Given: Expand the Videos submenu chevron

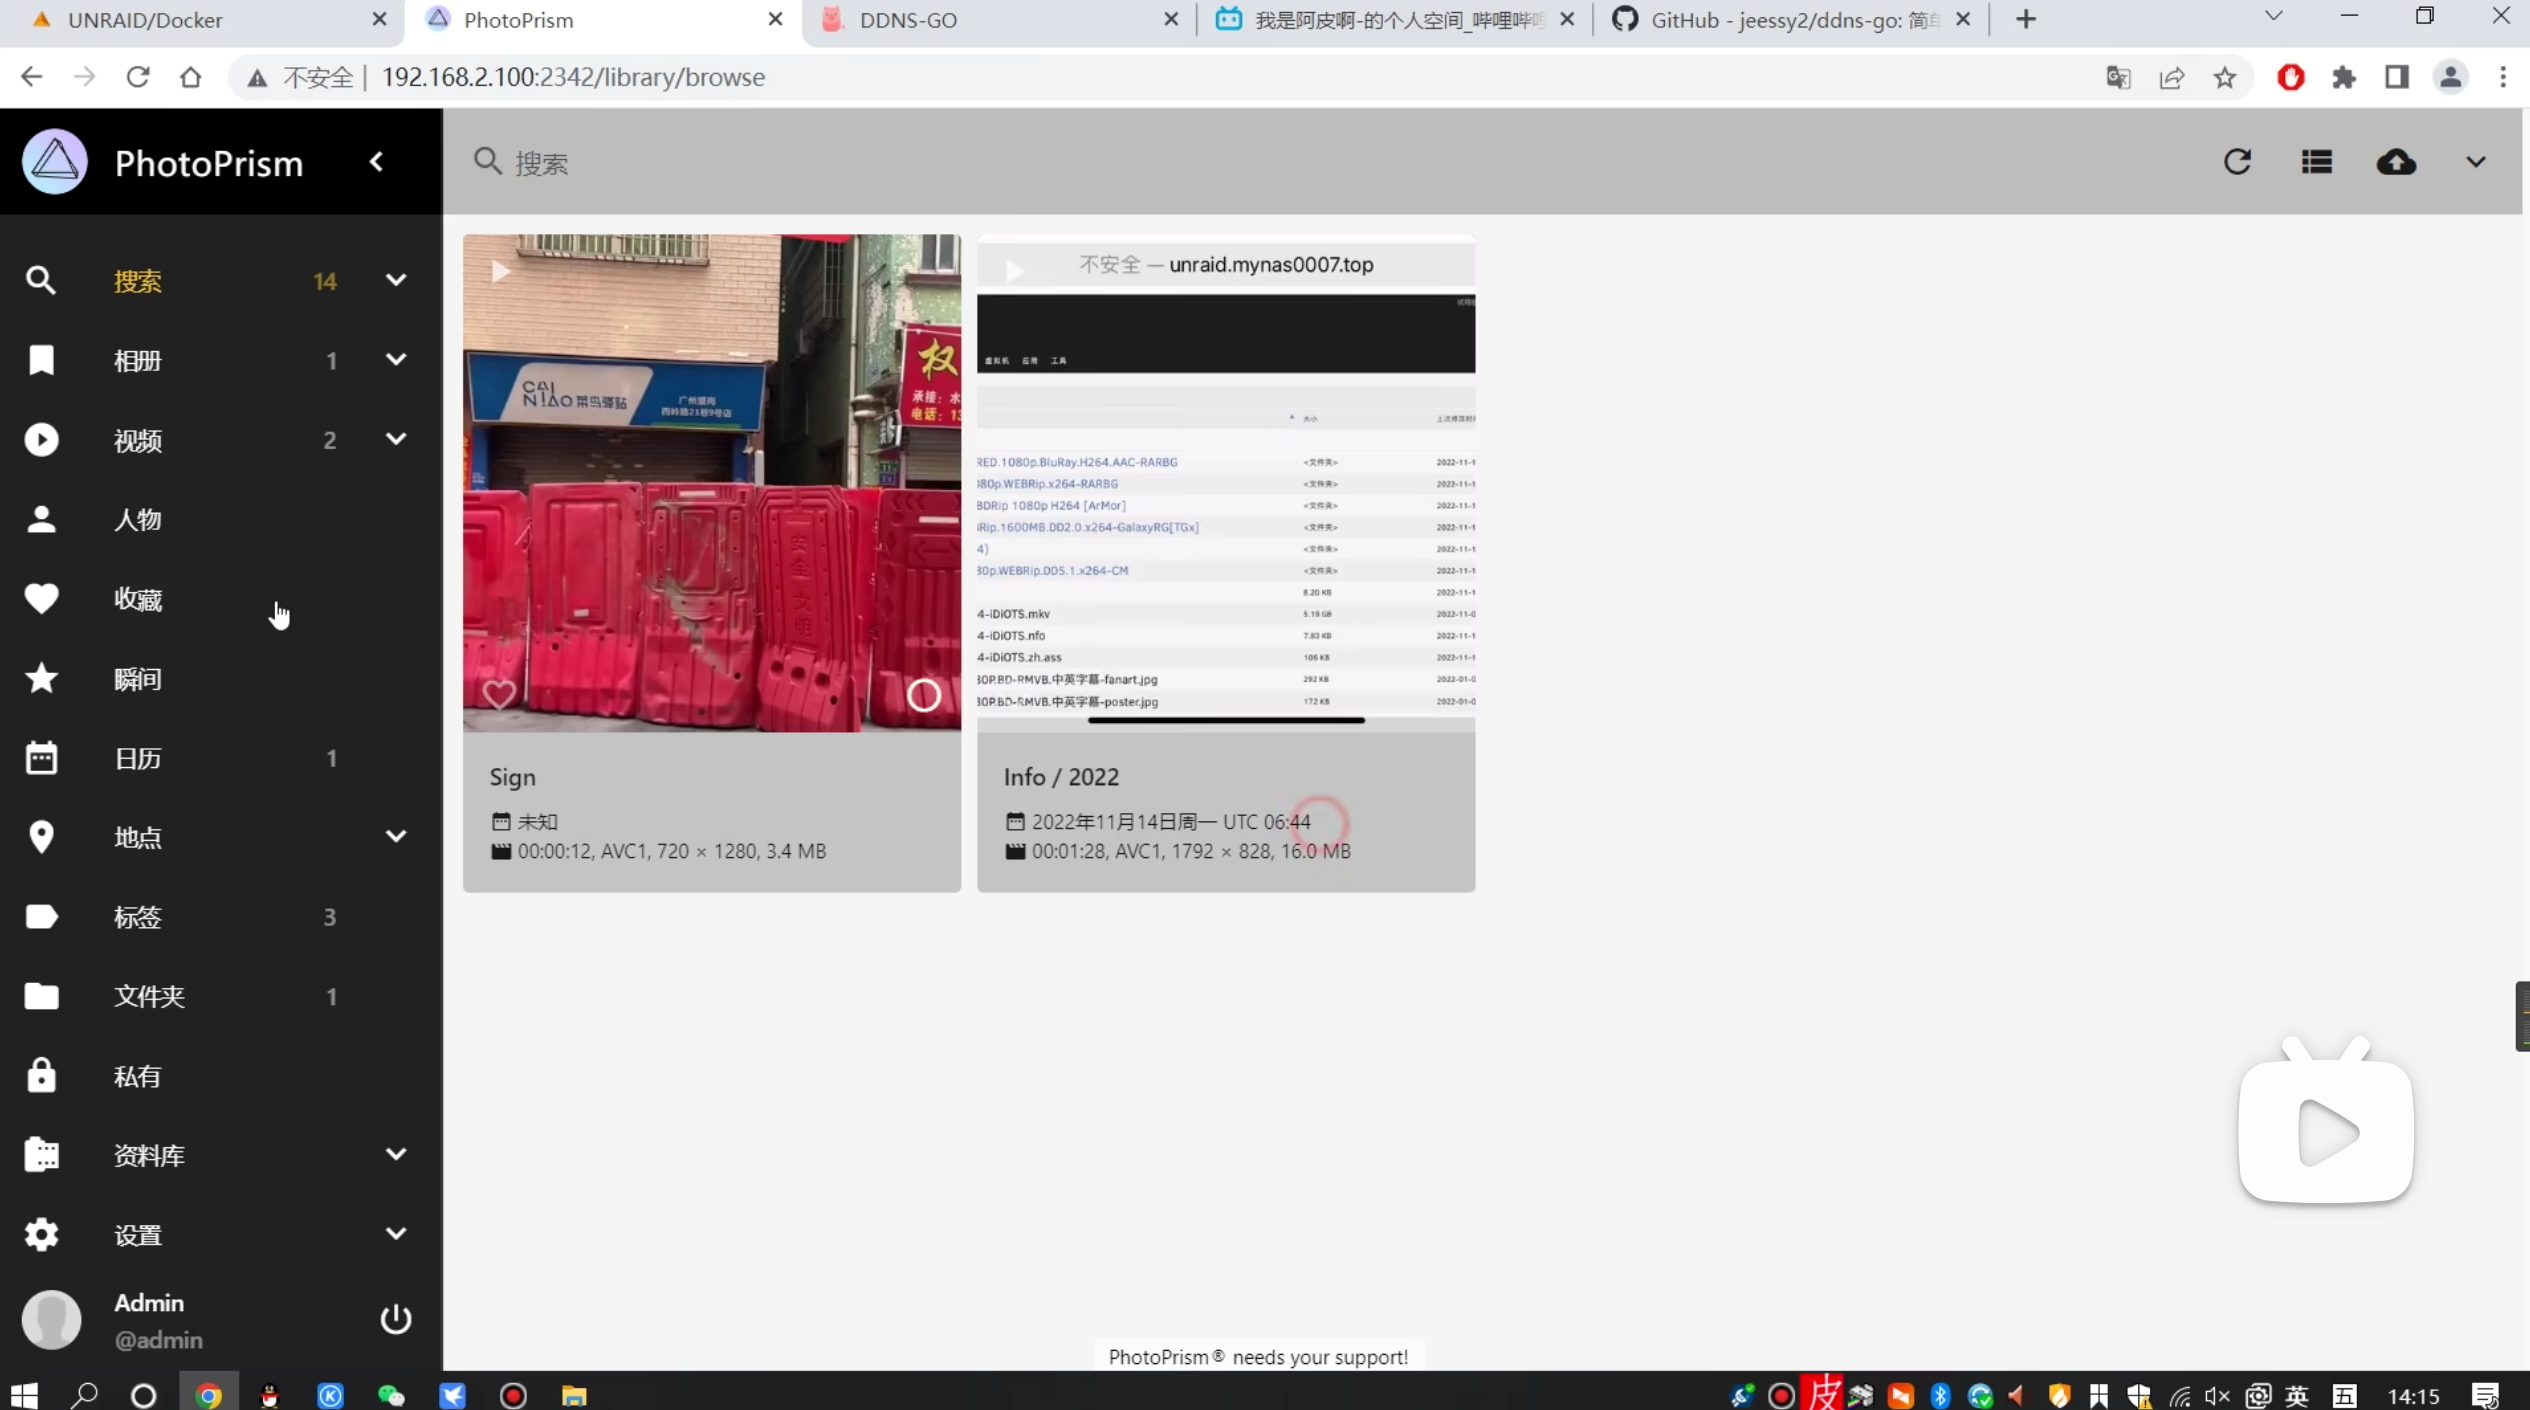Looking at the screenshot, I should pos(396,439).
